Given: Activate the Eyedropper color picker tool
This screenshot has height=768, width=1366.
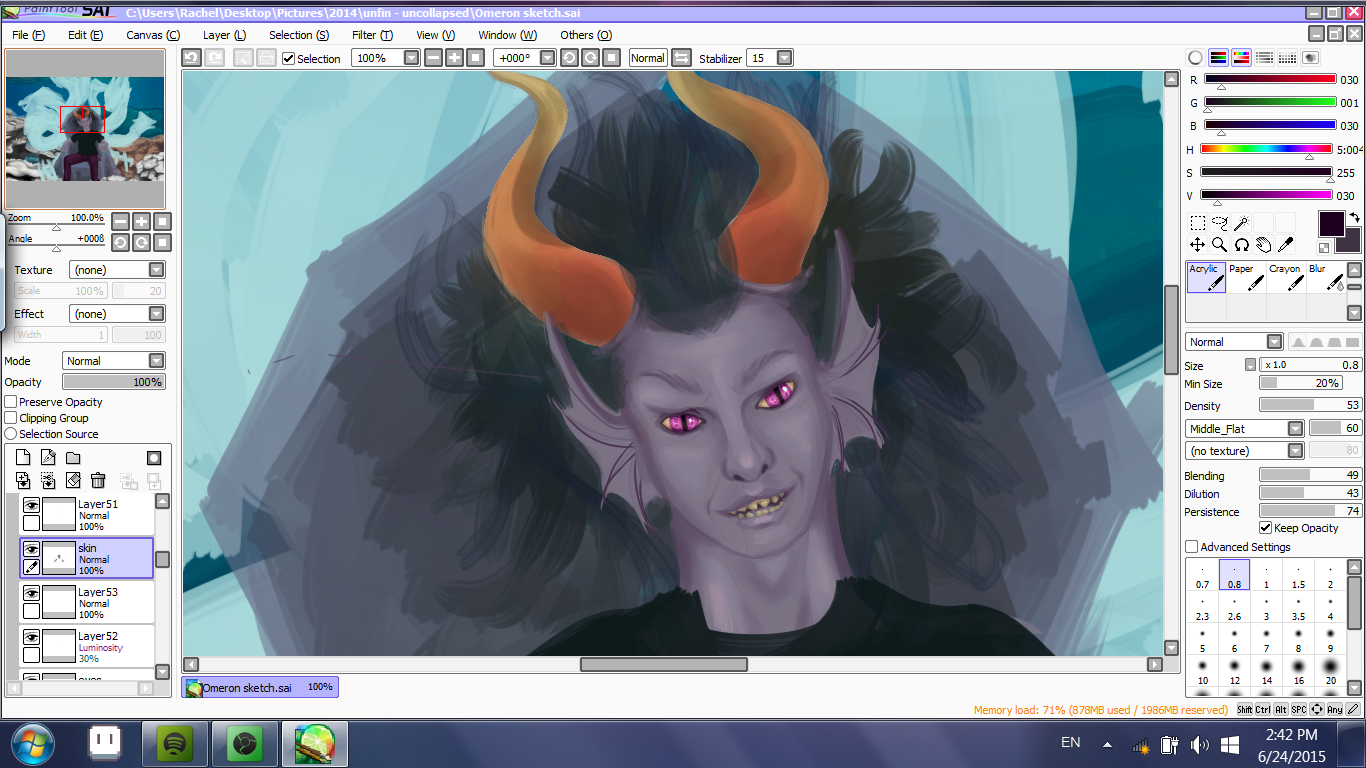Looking at the screenshot, I should [1285, 244].
